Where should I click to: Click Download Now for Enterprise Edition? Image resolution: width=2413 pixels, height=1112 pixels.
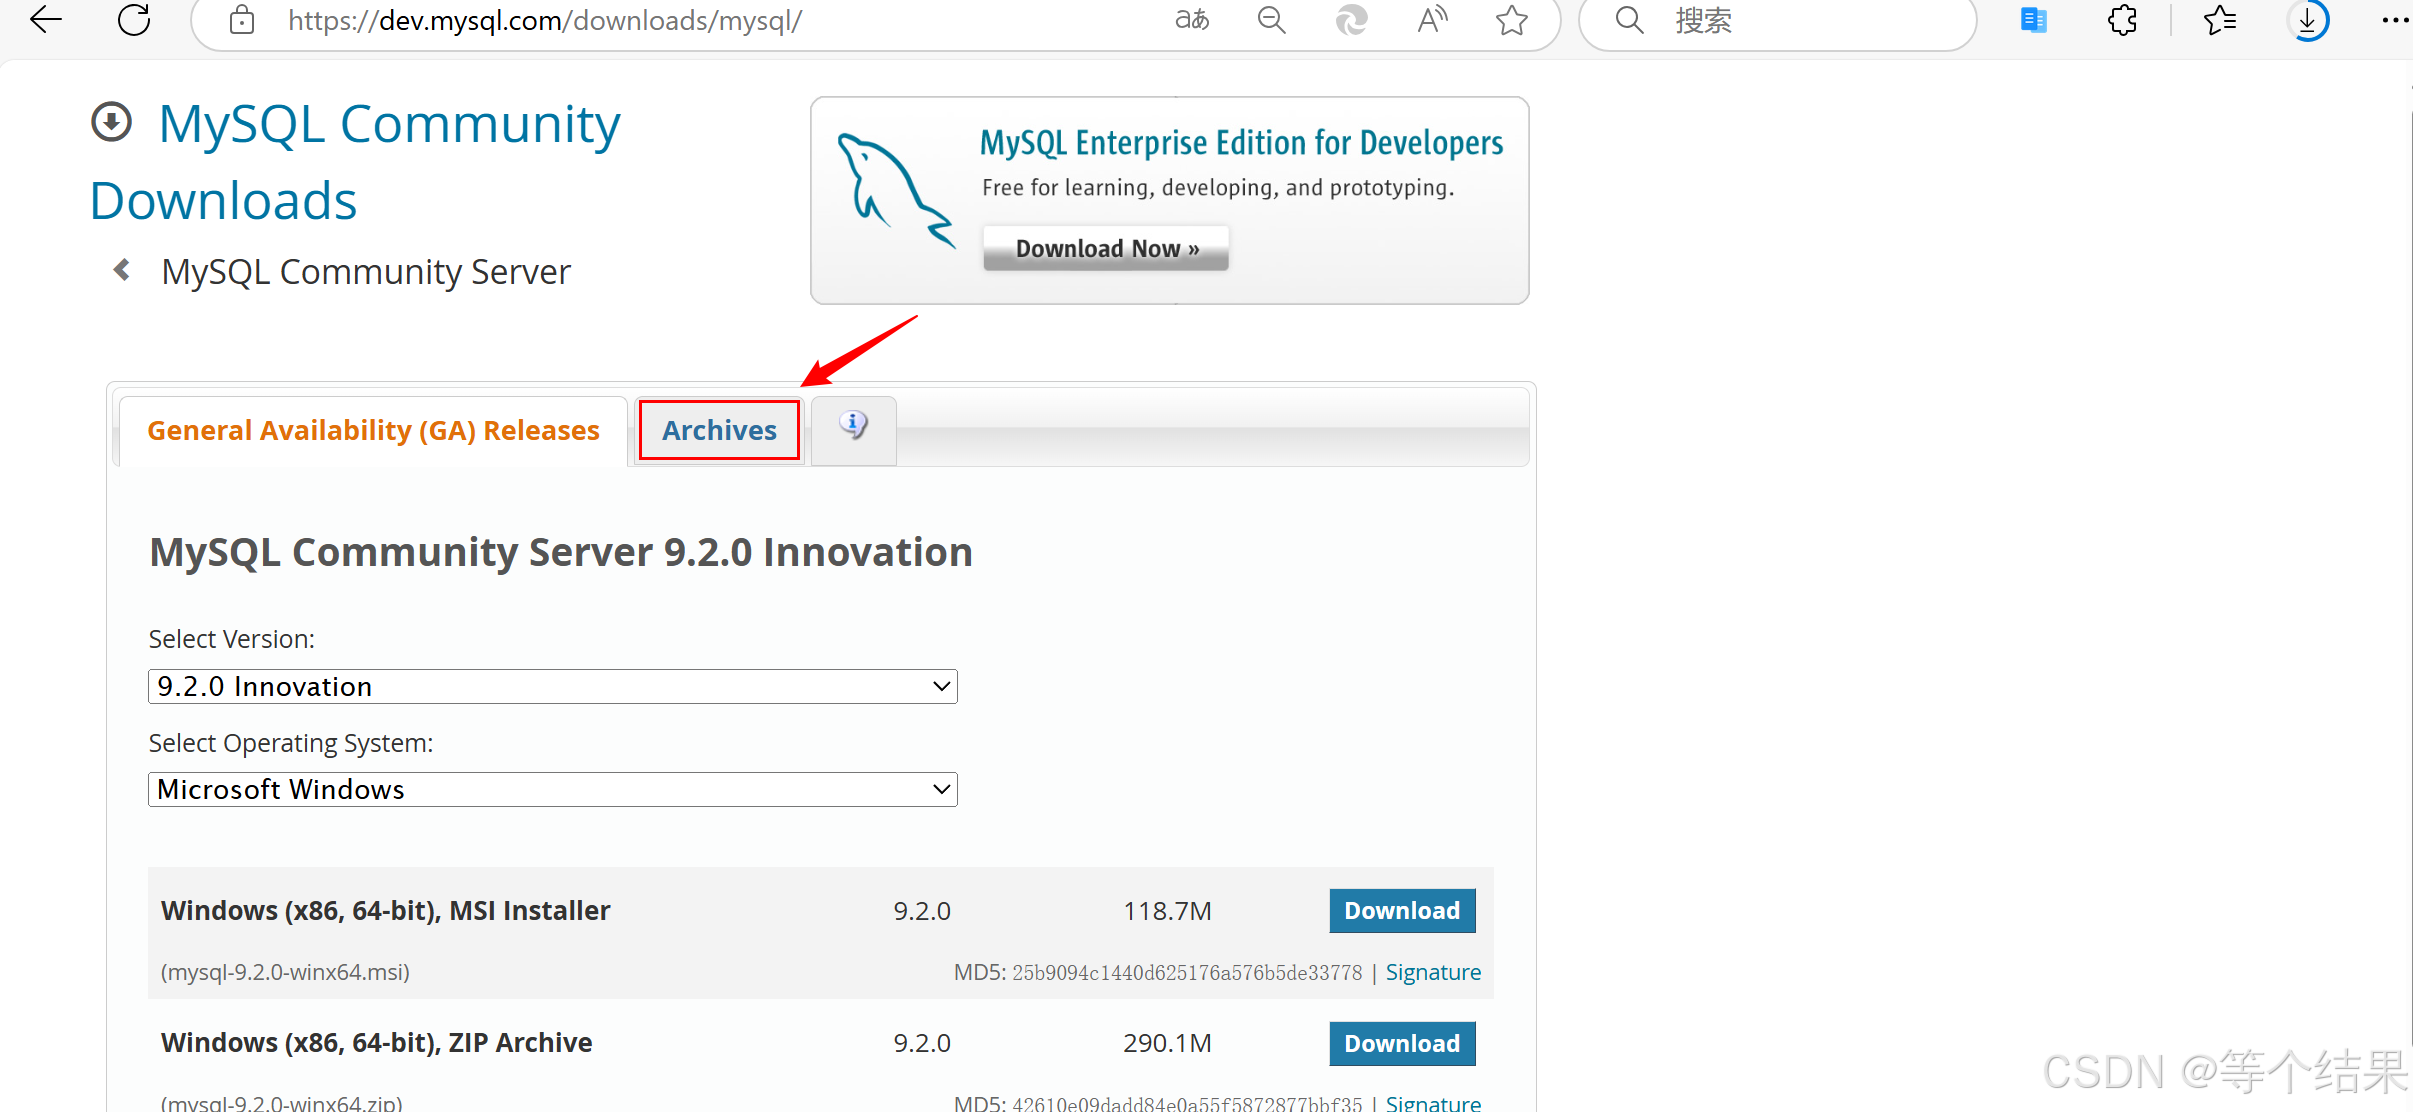click(1106, 249)
